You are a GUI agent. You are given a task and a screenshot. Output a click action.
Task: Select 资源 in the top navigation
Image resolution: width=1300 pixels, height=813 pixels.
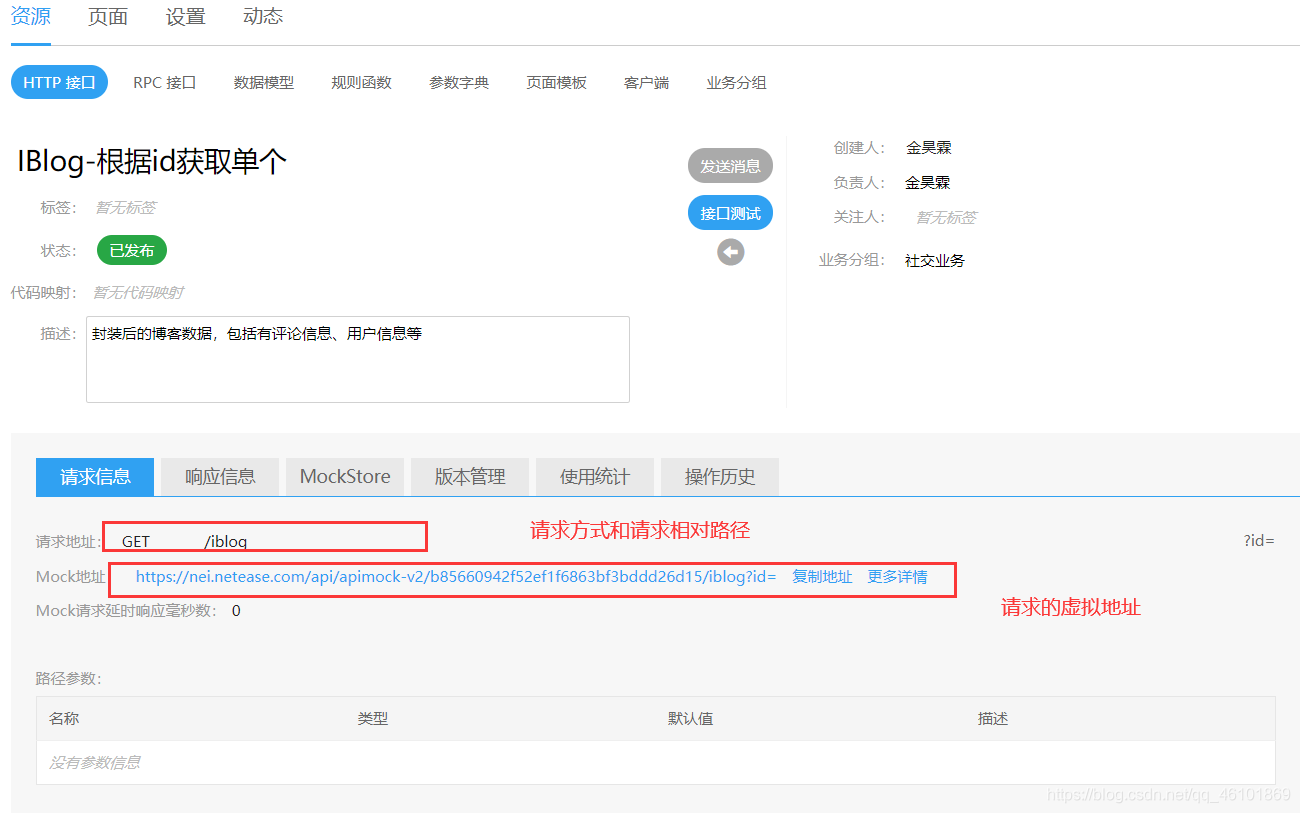(30, 16)
